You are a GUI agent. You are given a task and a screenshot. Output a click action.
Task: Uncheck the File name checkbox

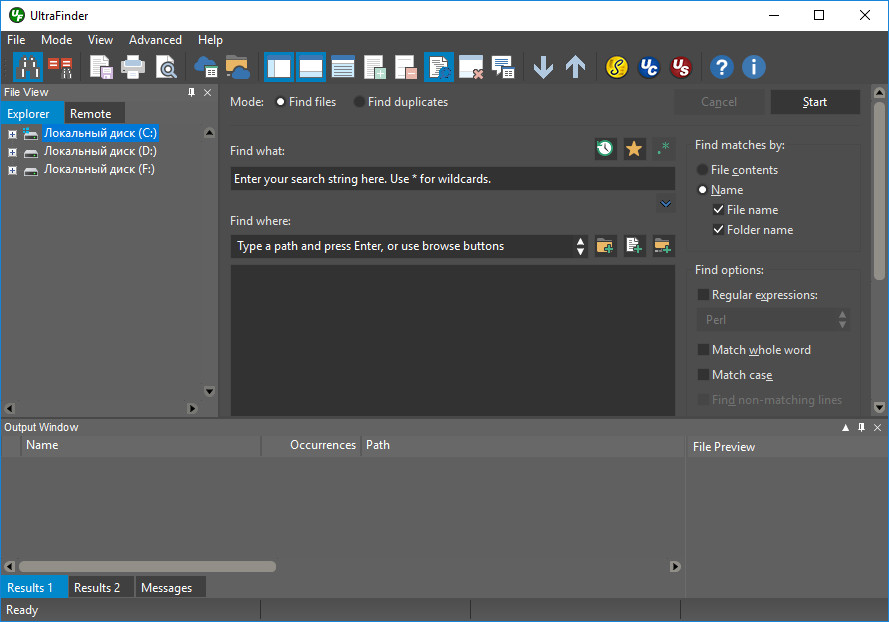click(x=718, y=209)
